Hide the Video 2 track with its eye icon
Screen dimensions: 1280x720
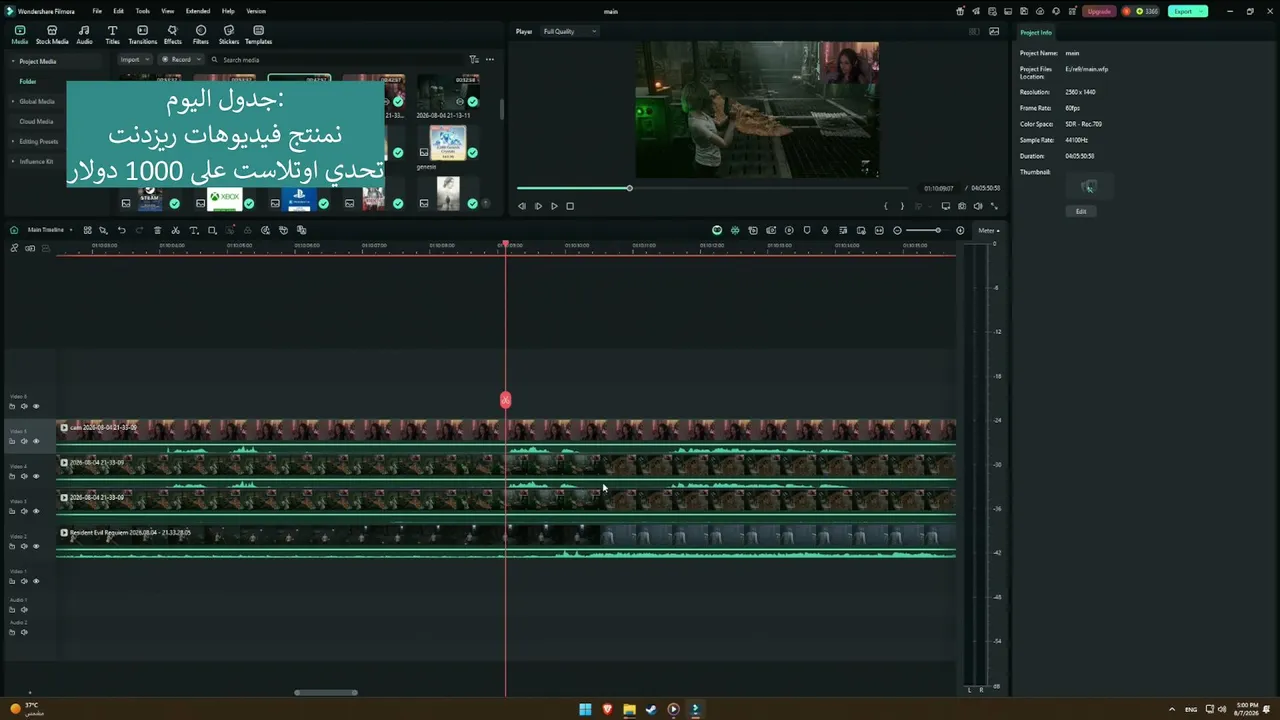pos(36,546)
